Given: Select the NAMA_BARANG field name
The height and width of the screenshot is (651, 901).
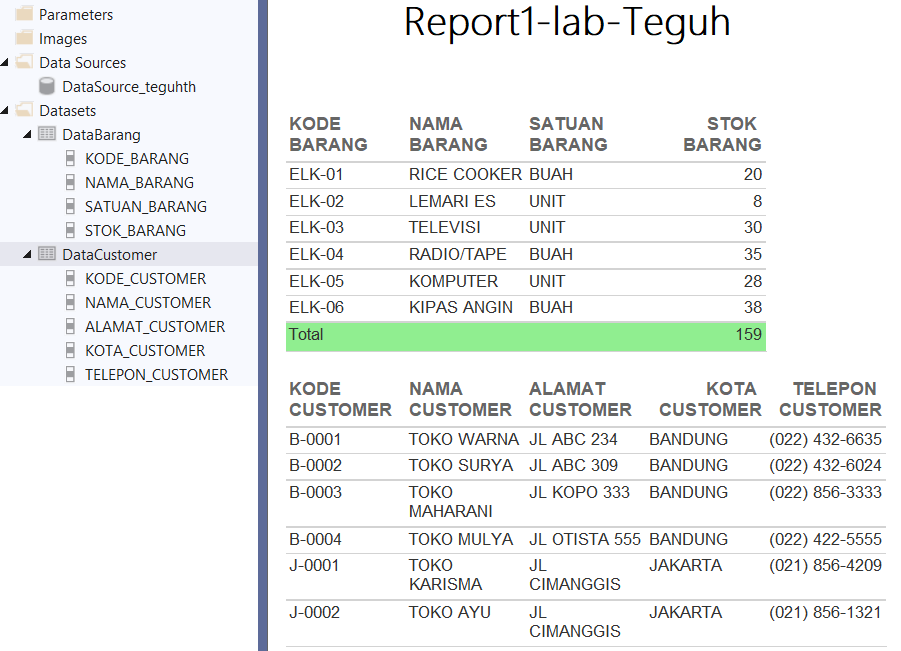Looking at the screenshot, I should [x=140, y=183].
